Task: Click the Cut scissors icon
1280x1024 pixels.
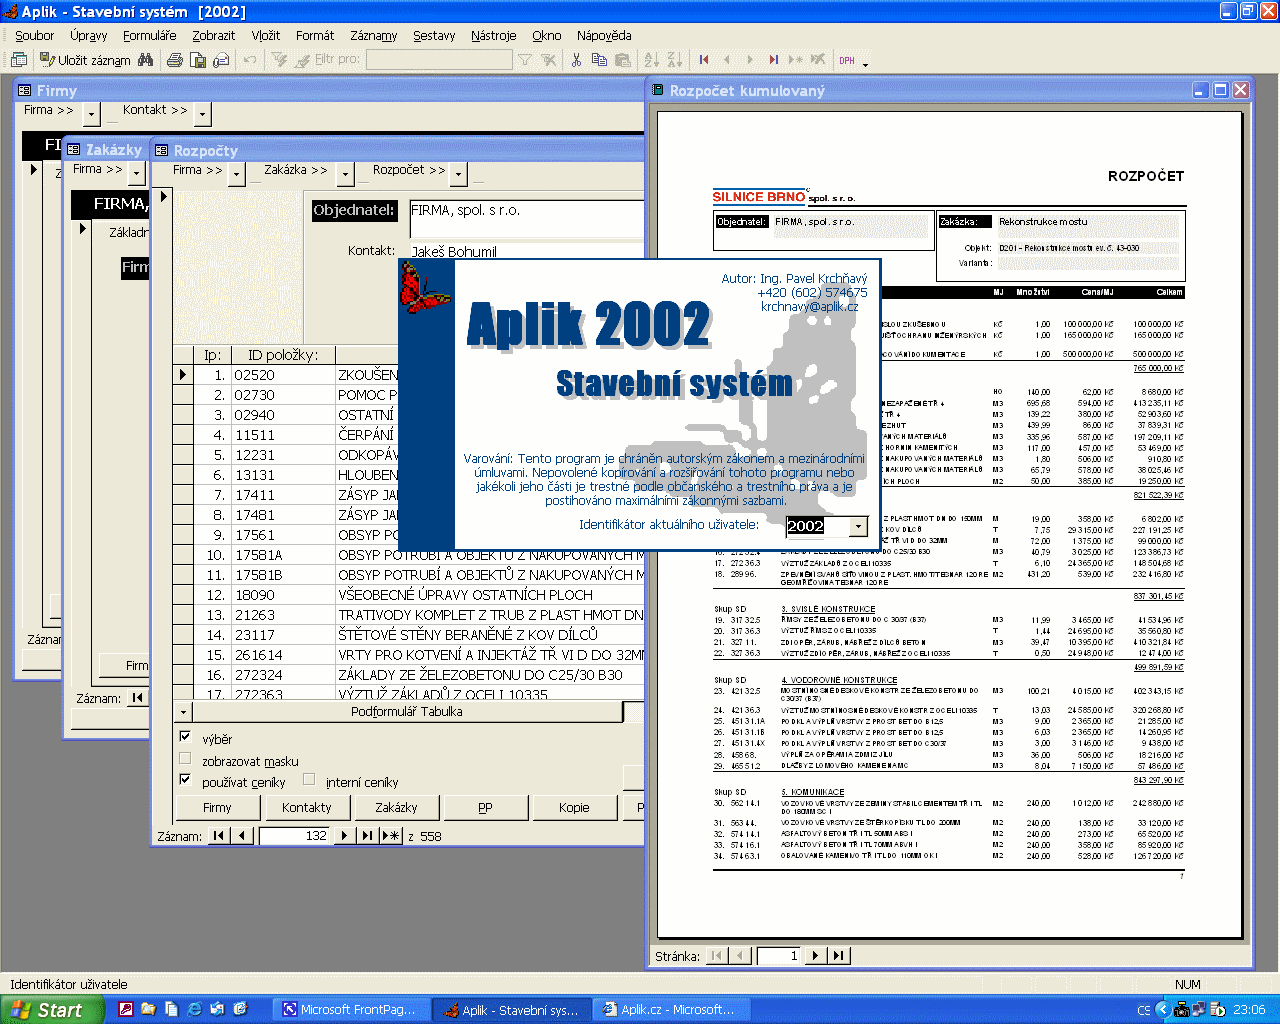Action: coord(576,60)
